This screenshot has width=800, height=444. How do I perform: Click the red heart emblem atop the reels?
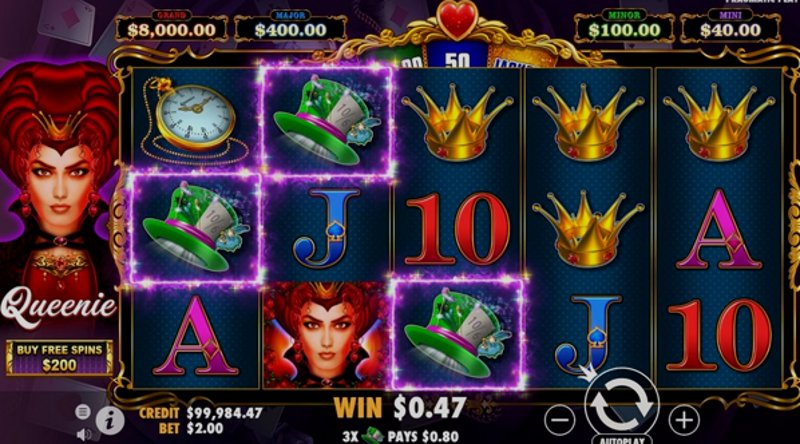pos(457,19)
